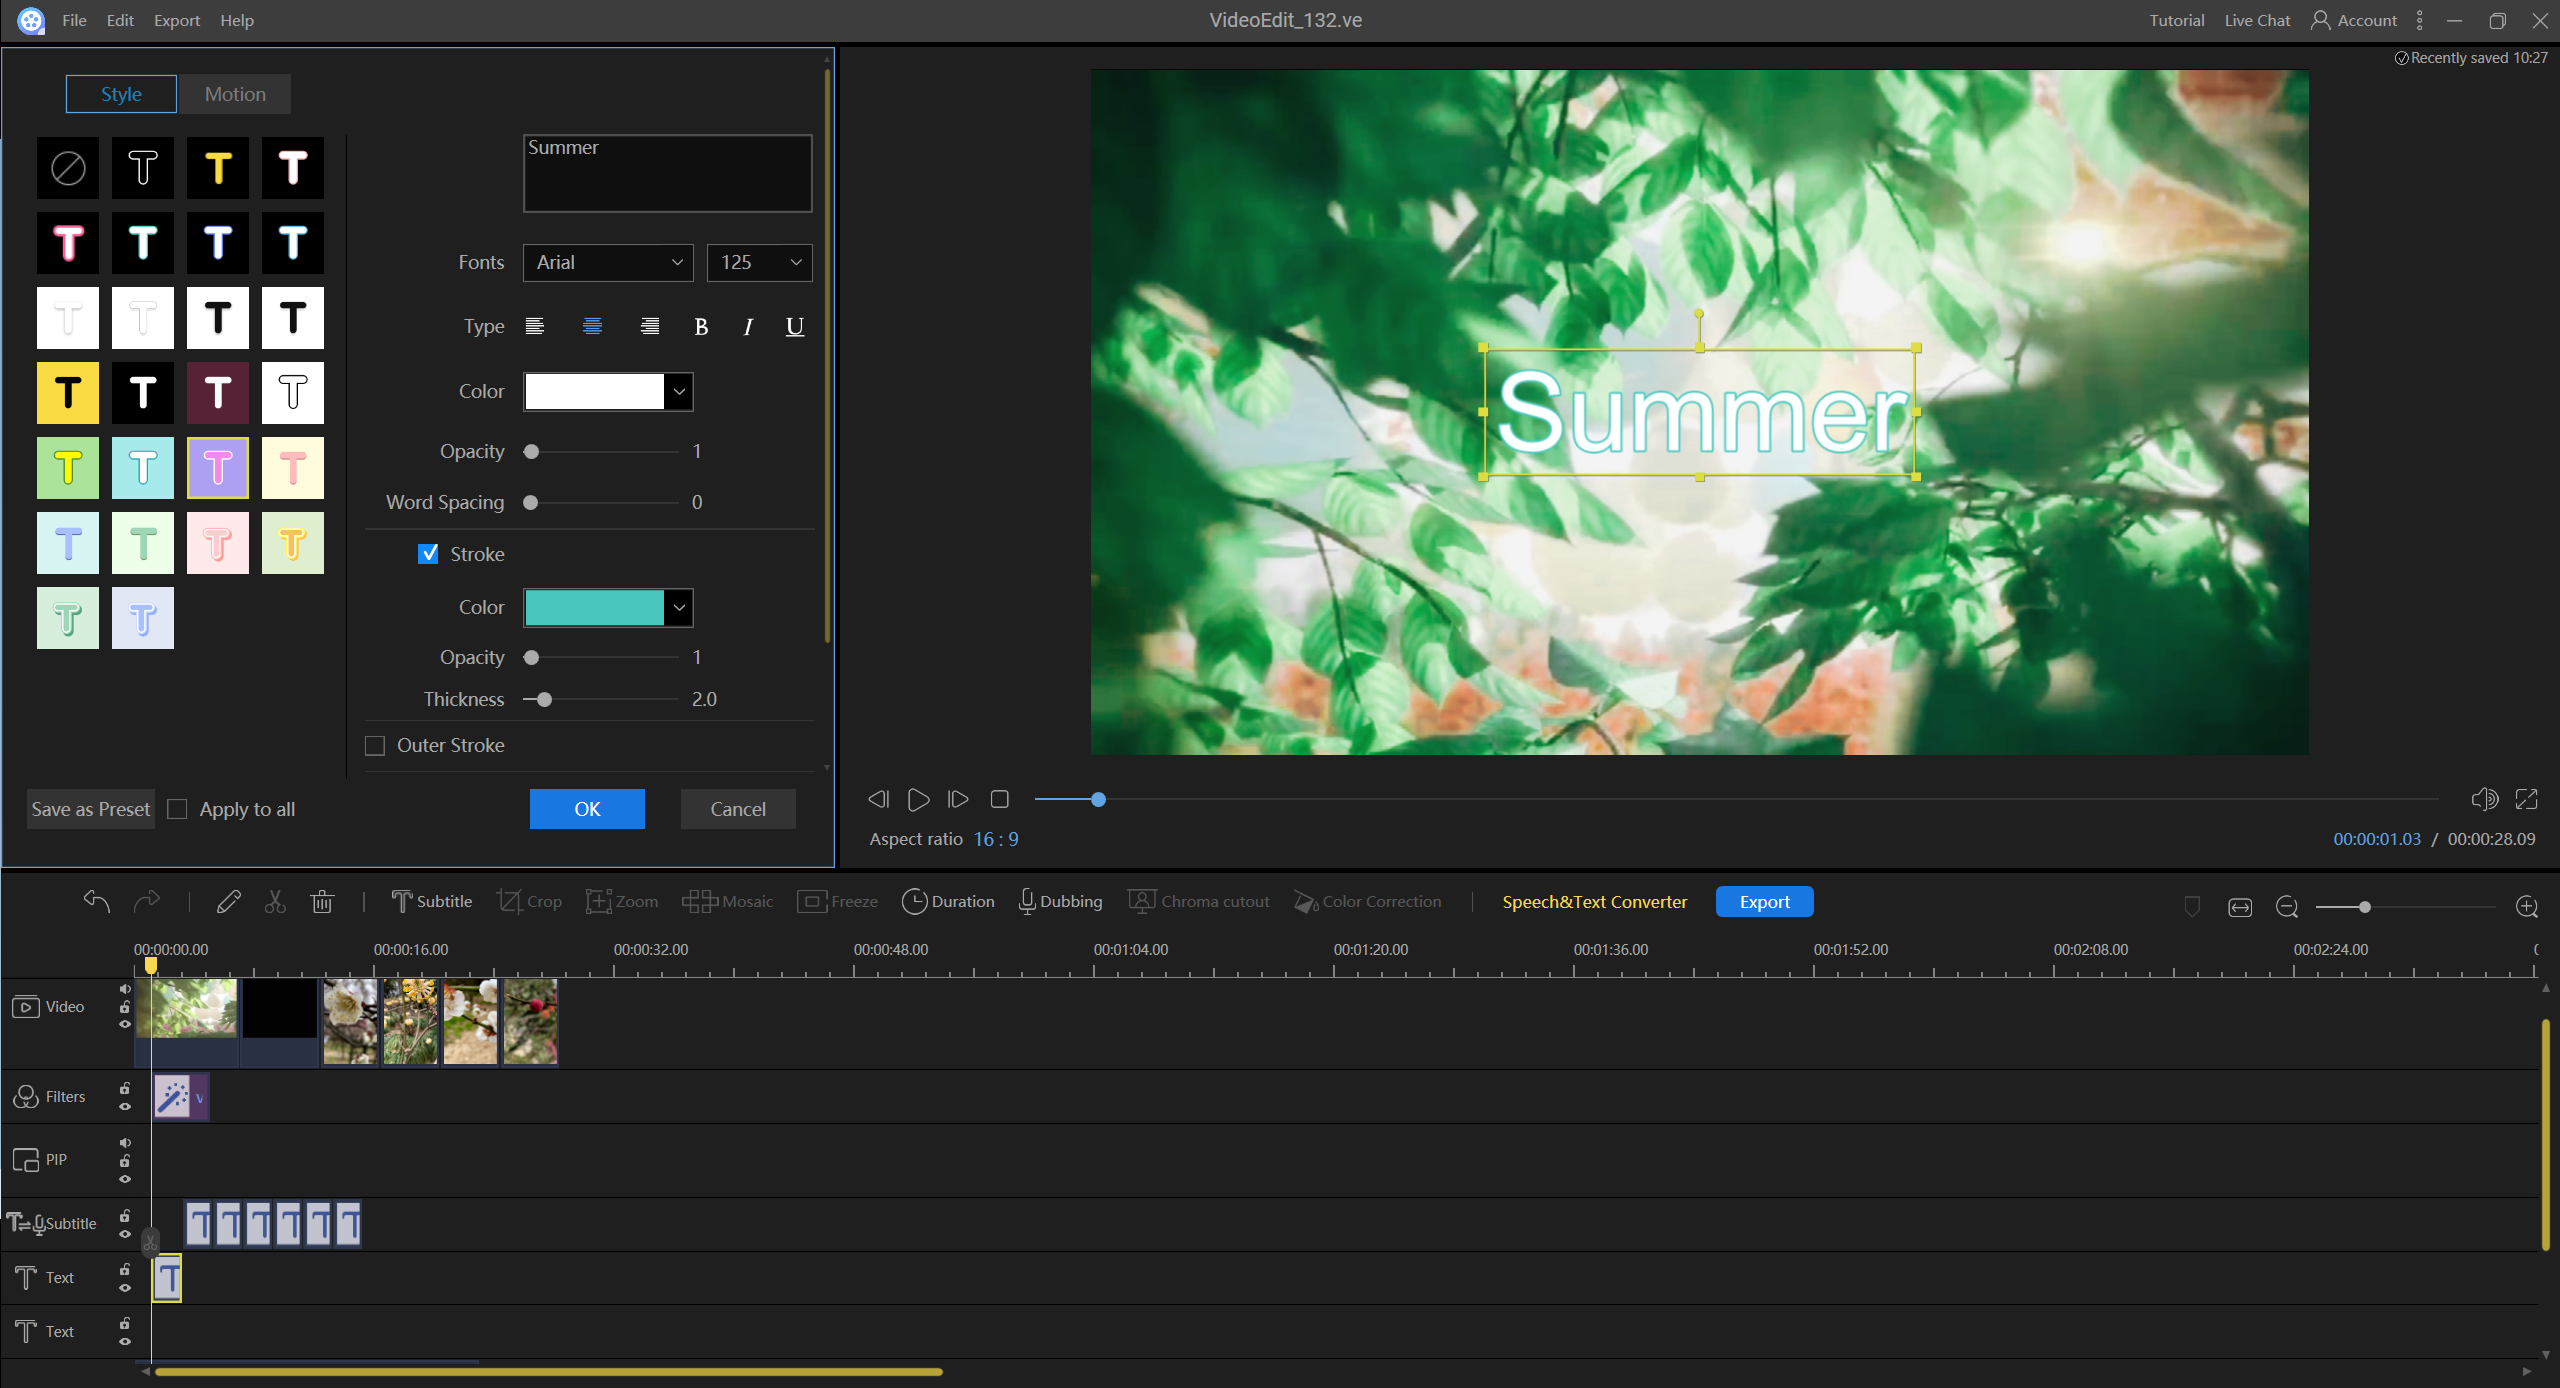Confirm text settings with OK
Screen dimensions: 2560x1388
pyautogui.click(x=587, y=808)
